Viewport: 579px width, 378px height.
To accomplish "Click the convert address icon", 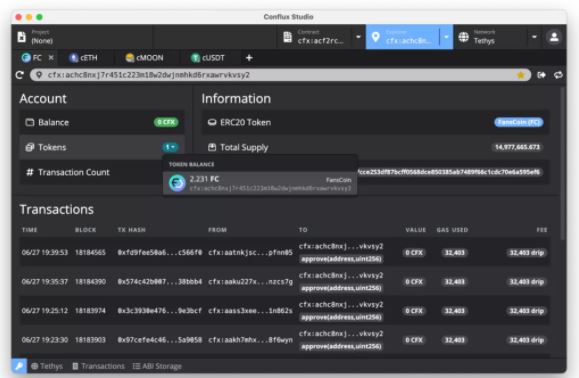I will coord(558,75).
